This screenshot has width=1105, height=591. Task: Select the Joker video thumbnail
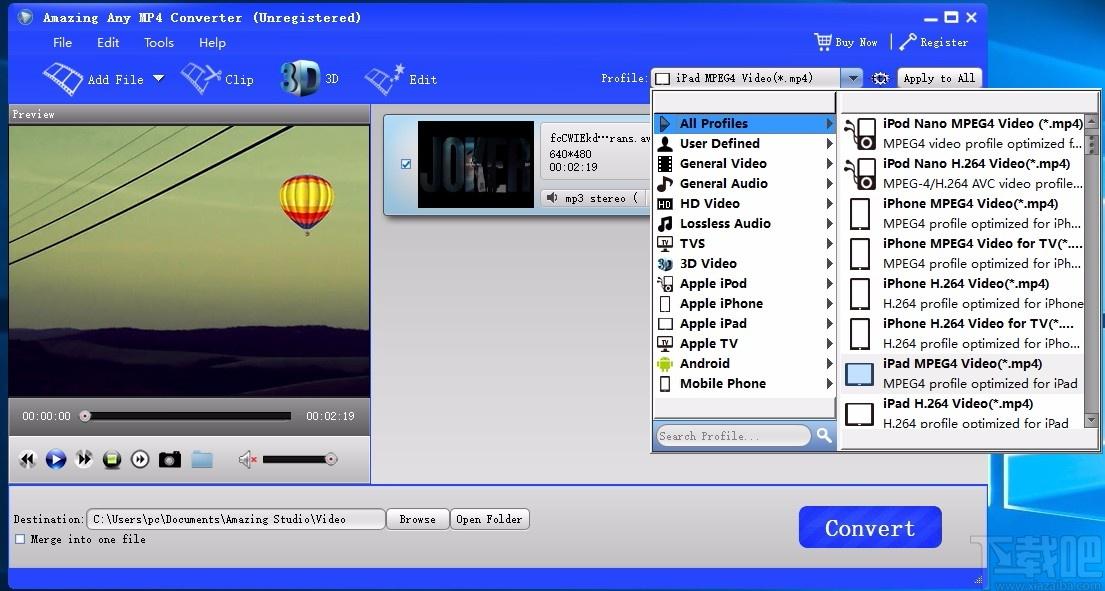point(476,165)
